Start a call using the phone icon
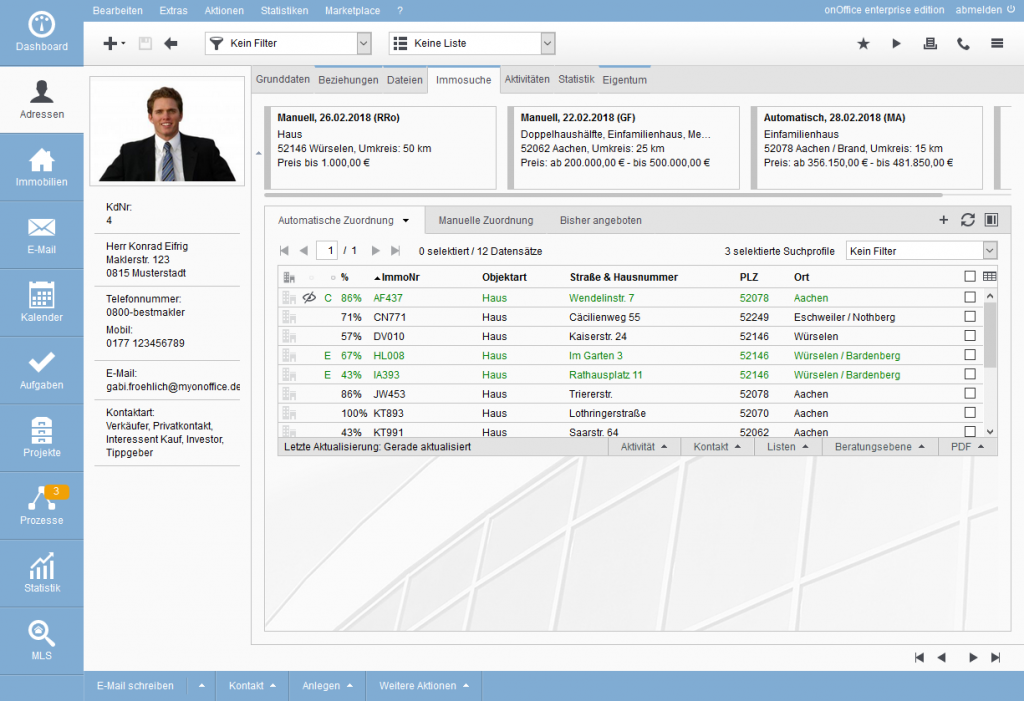Viewport: 1024px width, 701px height. point(960,44)
